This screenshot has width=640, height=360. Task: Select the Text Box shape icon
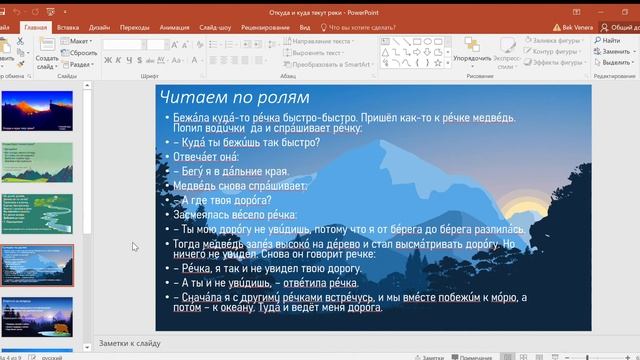[x=385, y=42]
